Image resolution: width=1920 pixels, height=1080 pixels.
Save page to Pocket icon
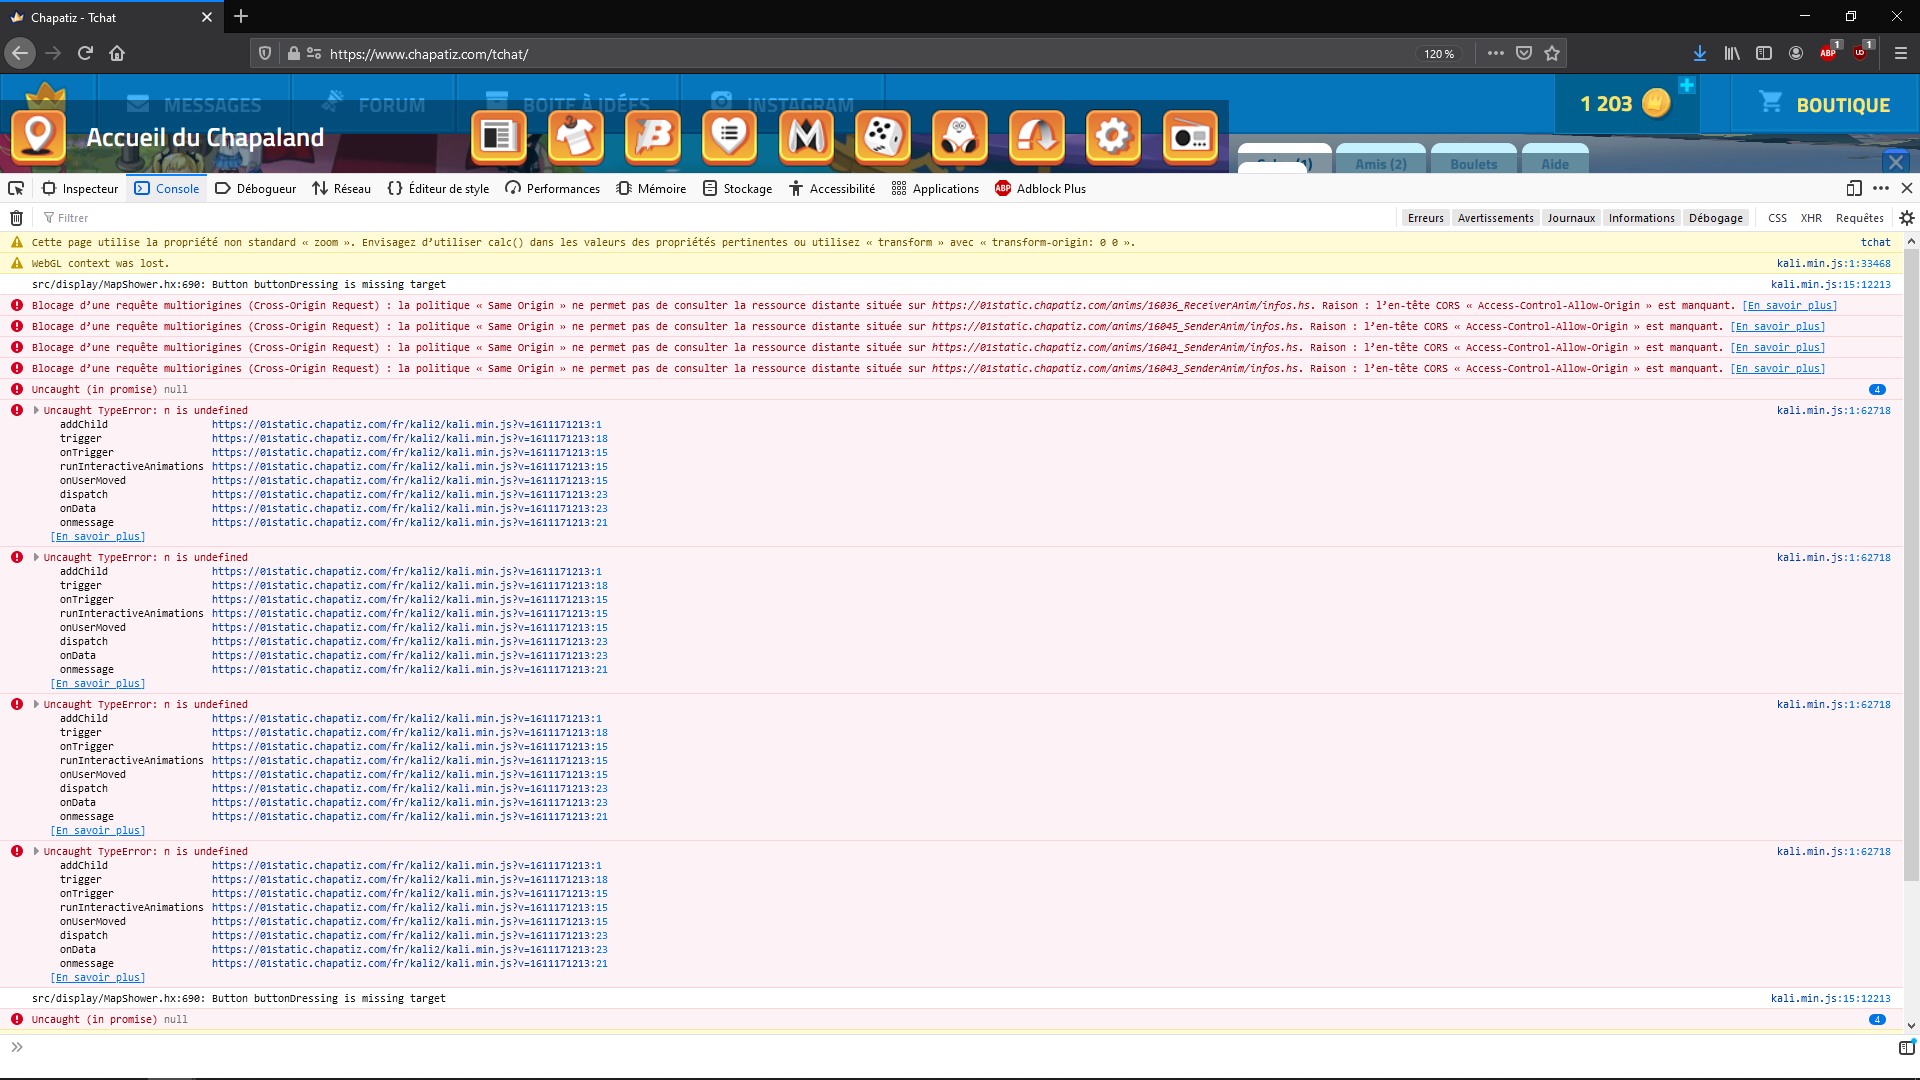[1524, 53]
